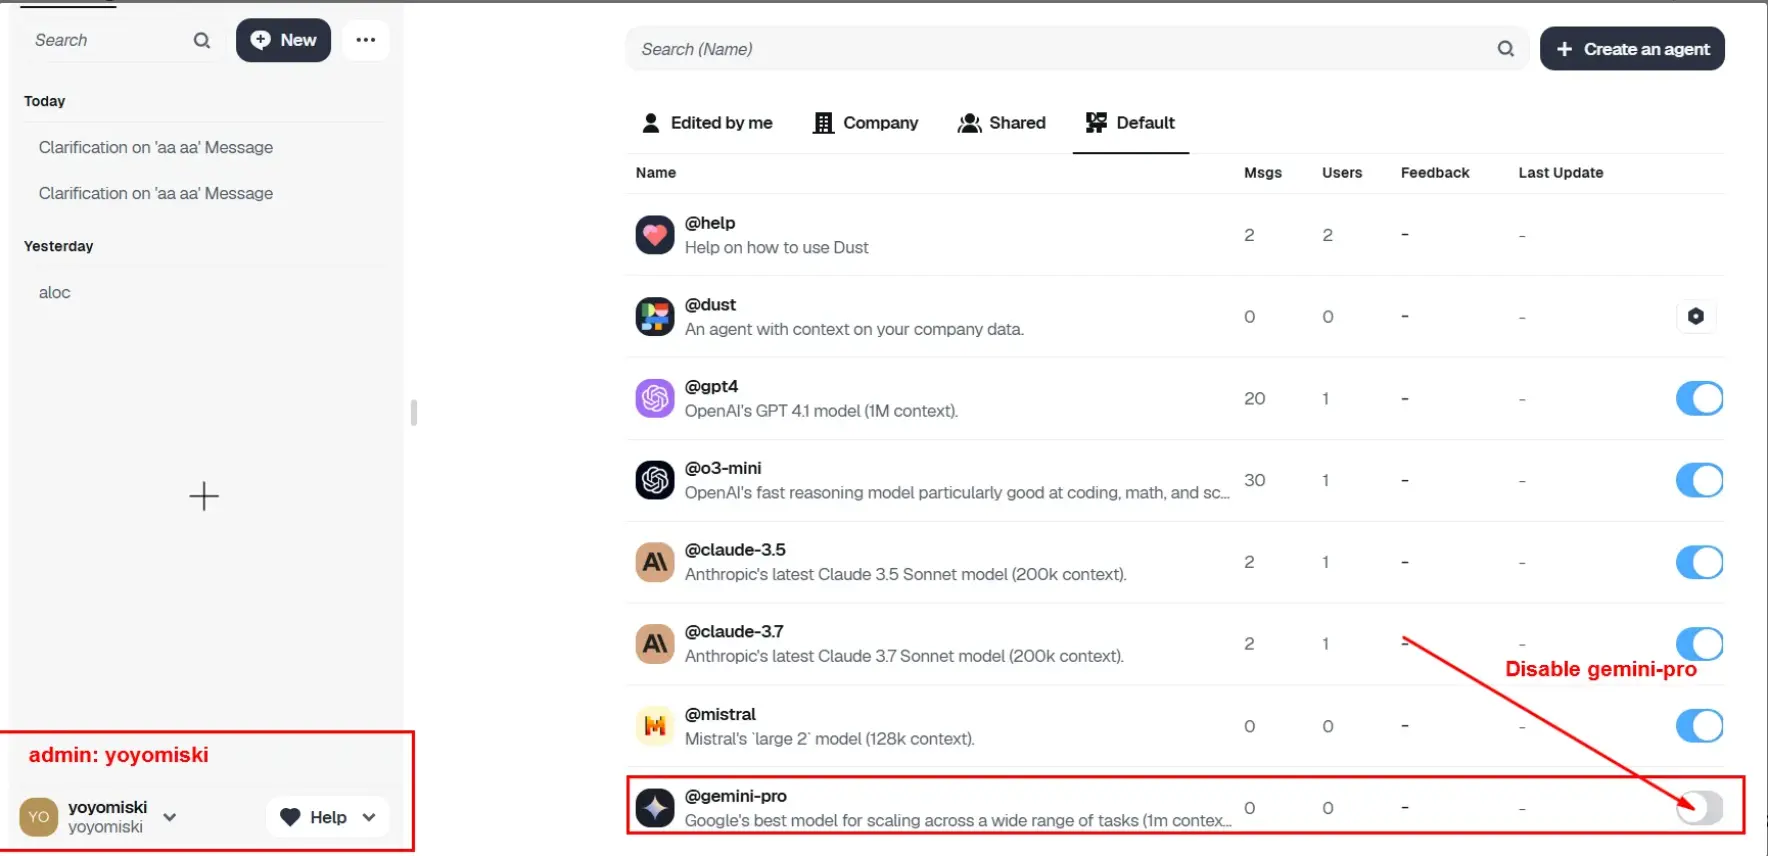Click the @gpt4 purple OpenAI avatar
Image resolution: width=1768 pixels, height=856 pixels.
point(655,398)
